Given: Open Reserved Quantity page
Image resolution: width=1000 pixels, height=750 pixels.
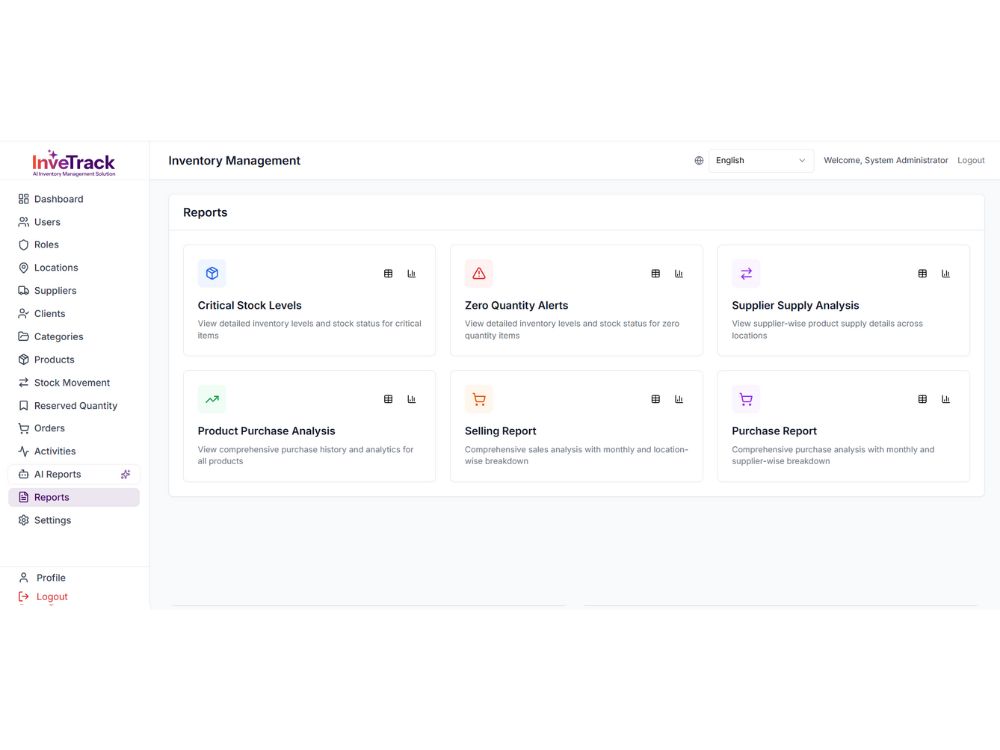Looking at the screenshot, I should point(74,406).
